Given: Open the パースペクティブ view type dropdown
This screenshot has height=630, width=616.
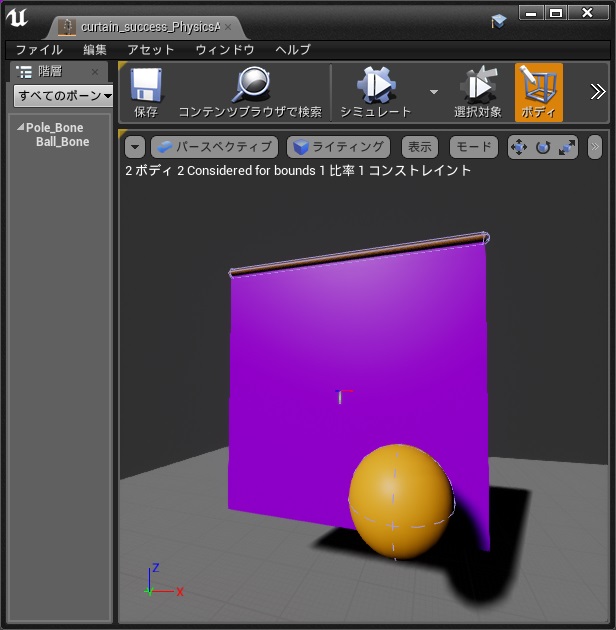Looking at the screenshot, I should coord(214,147).
